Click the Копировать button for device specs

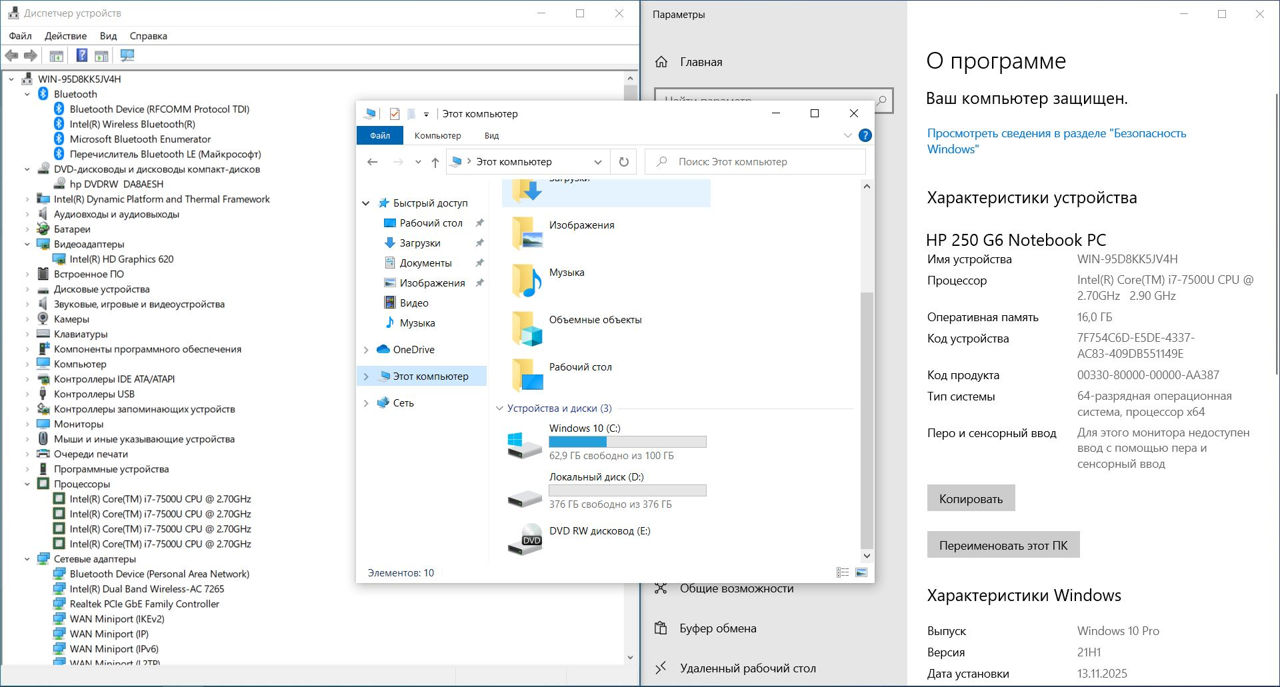tap(971, 499)
